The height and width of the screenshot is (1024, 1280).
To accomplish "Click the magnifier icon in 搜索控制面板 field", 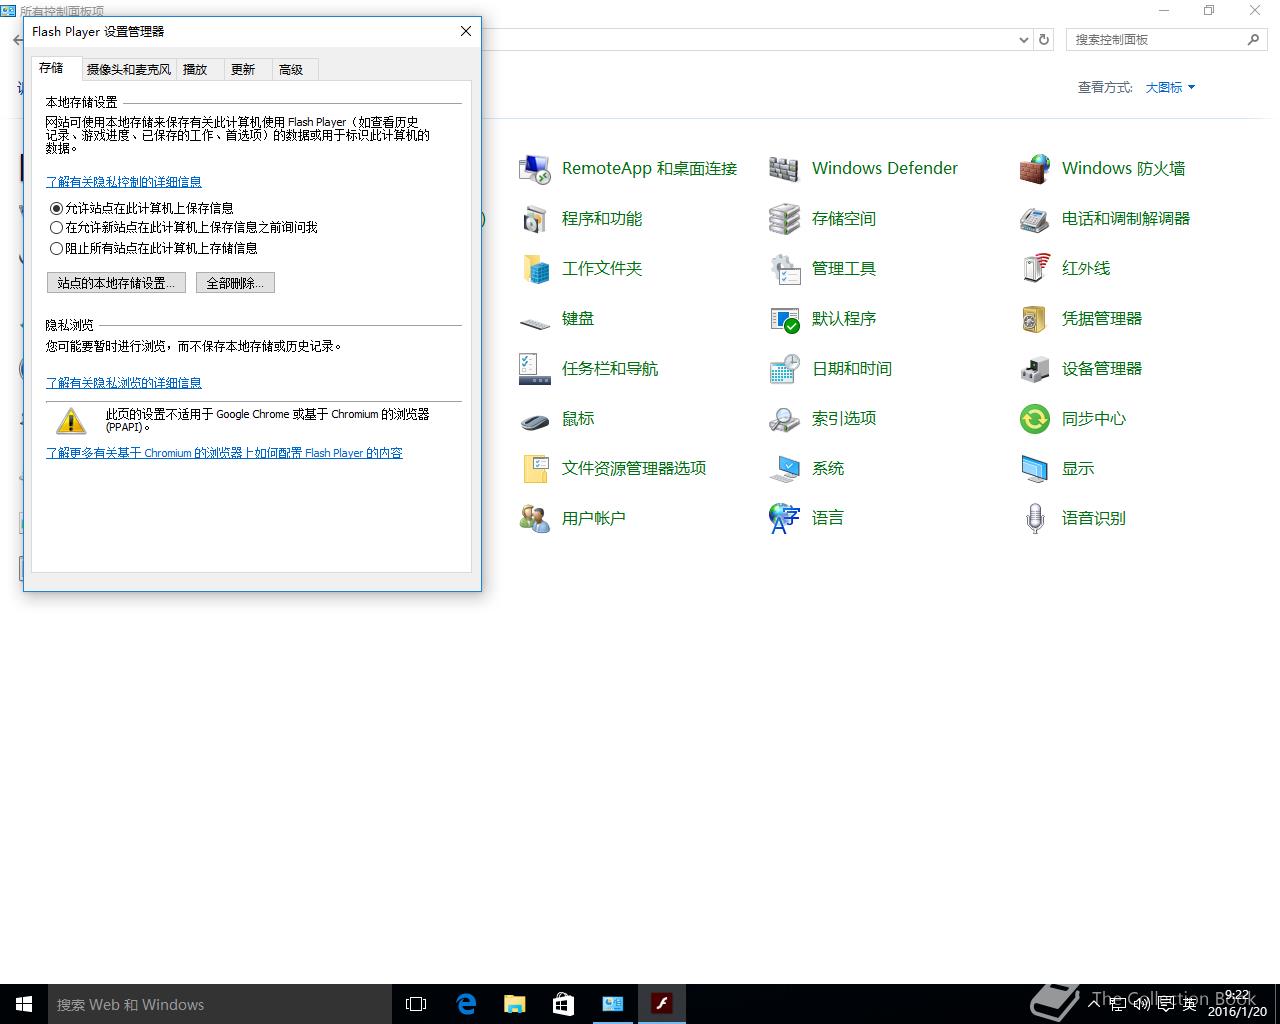I will tap(1253, 40).
